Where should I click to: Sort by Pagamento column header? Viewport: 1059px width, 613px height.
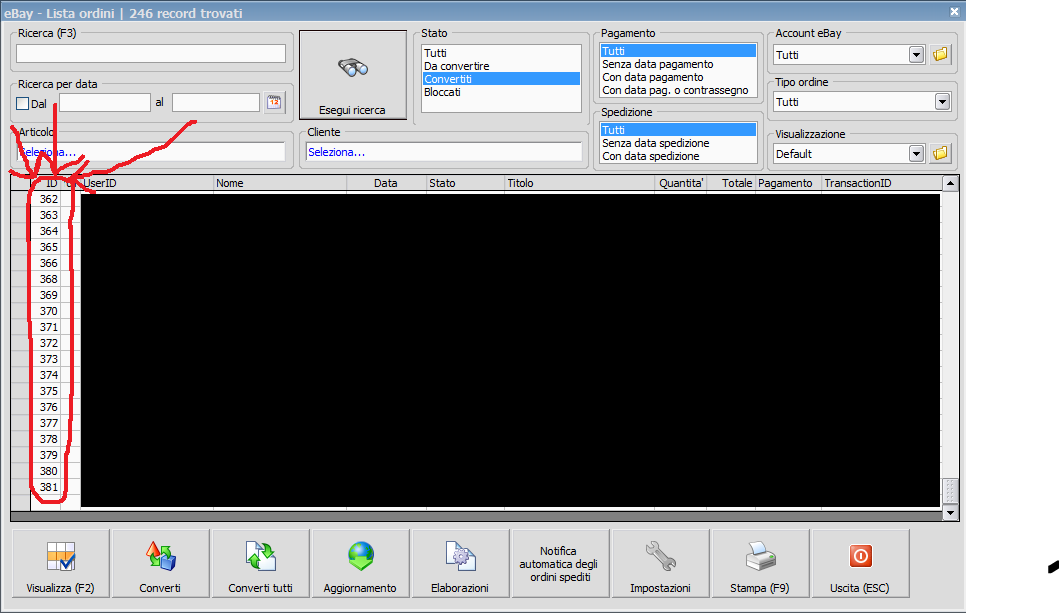coord(789,183)
